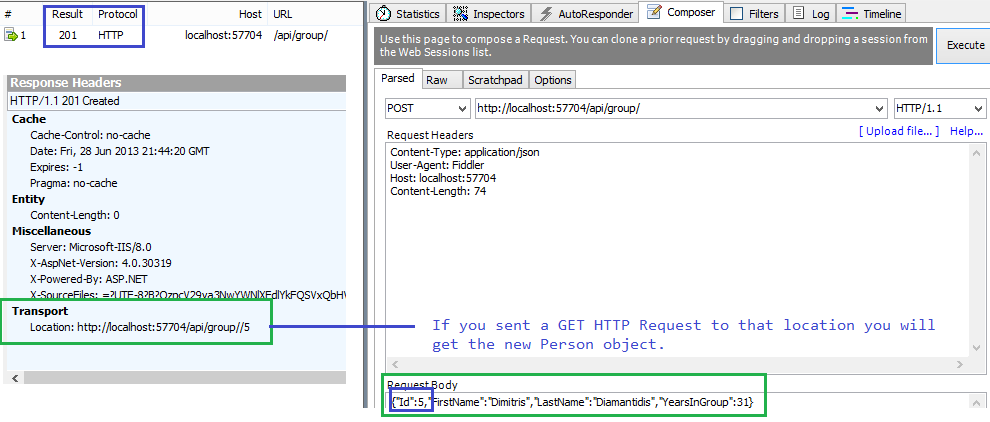Select the Options tab in Composer

coord(552,80)
